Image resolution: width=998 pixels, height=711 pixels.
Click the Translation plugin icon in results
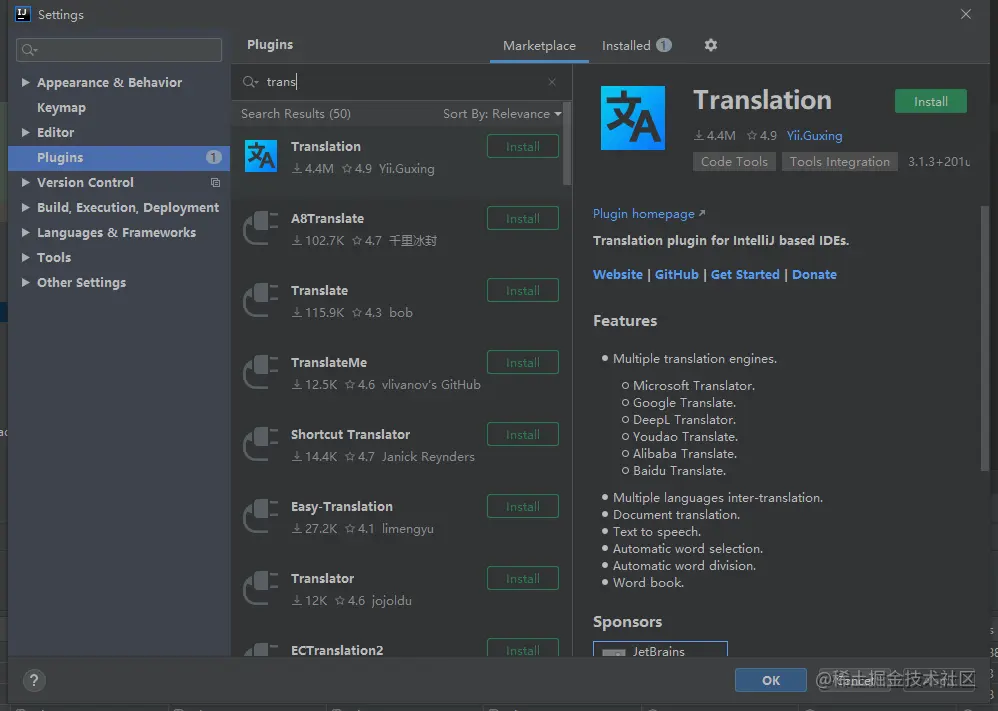(x=261, y=156)
